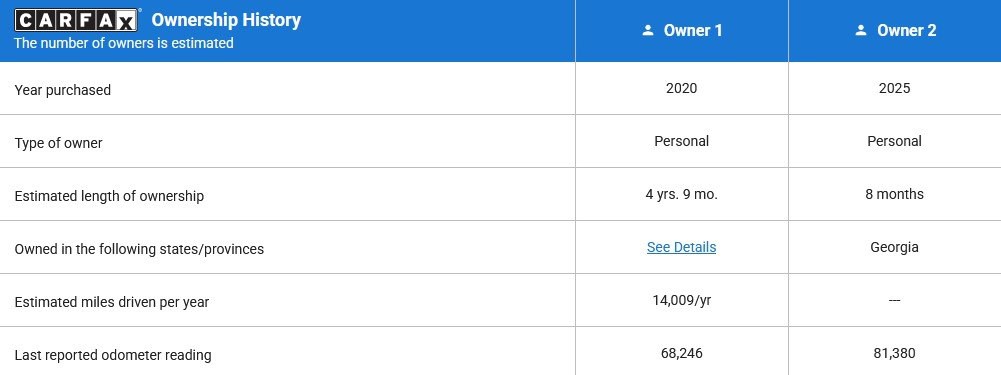Click the Year purchased row label
Viewport: 1001px width, 375px height.
[63, 90]
